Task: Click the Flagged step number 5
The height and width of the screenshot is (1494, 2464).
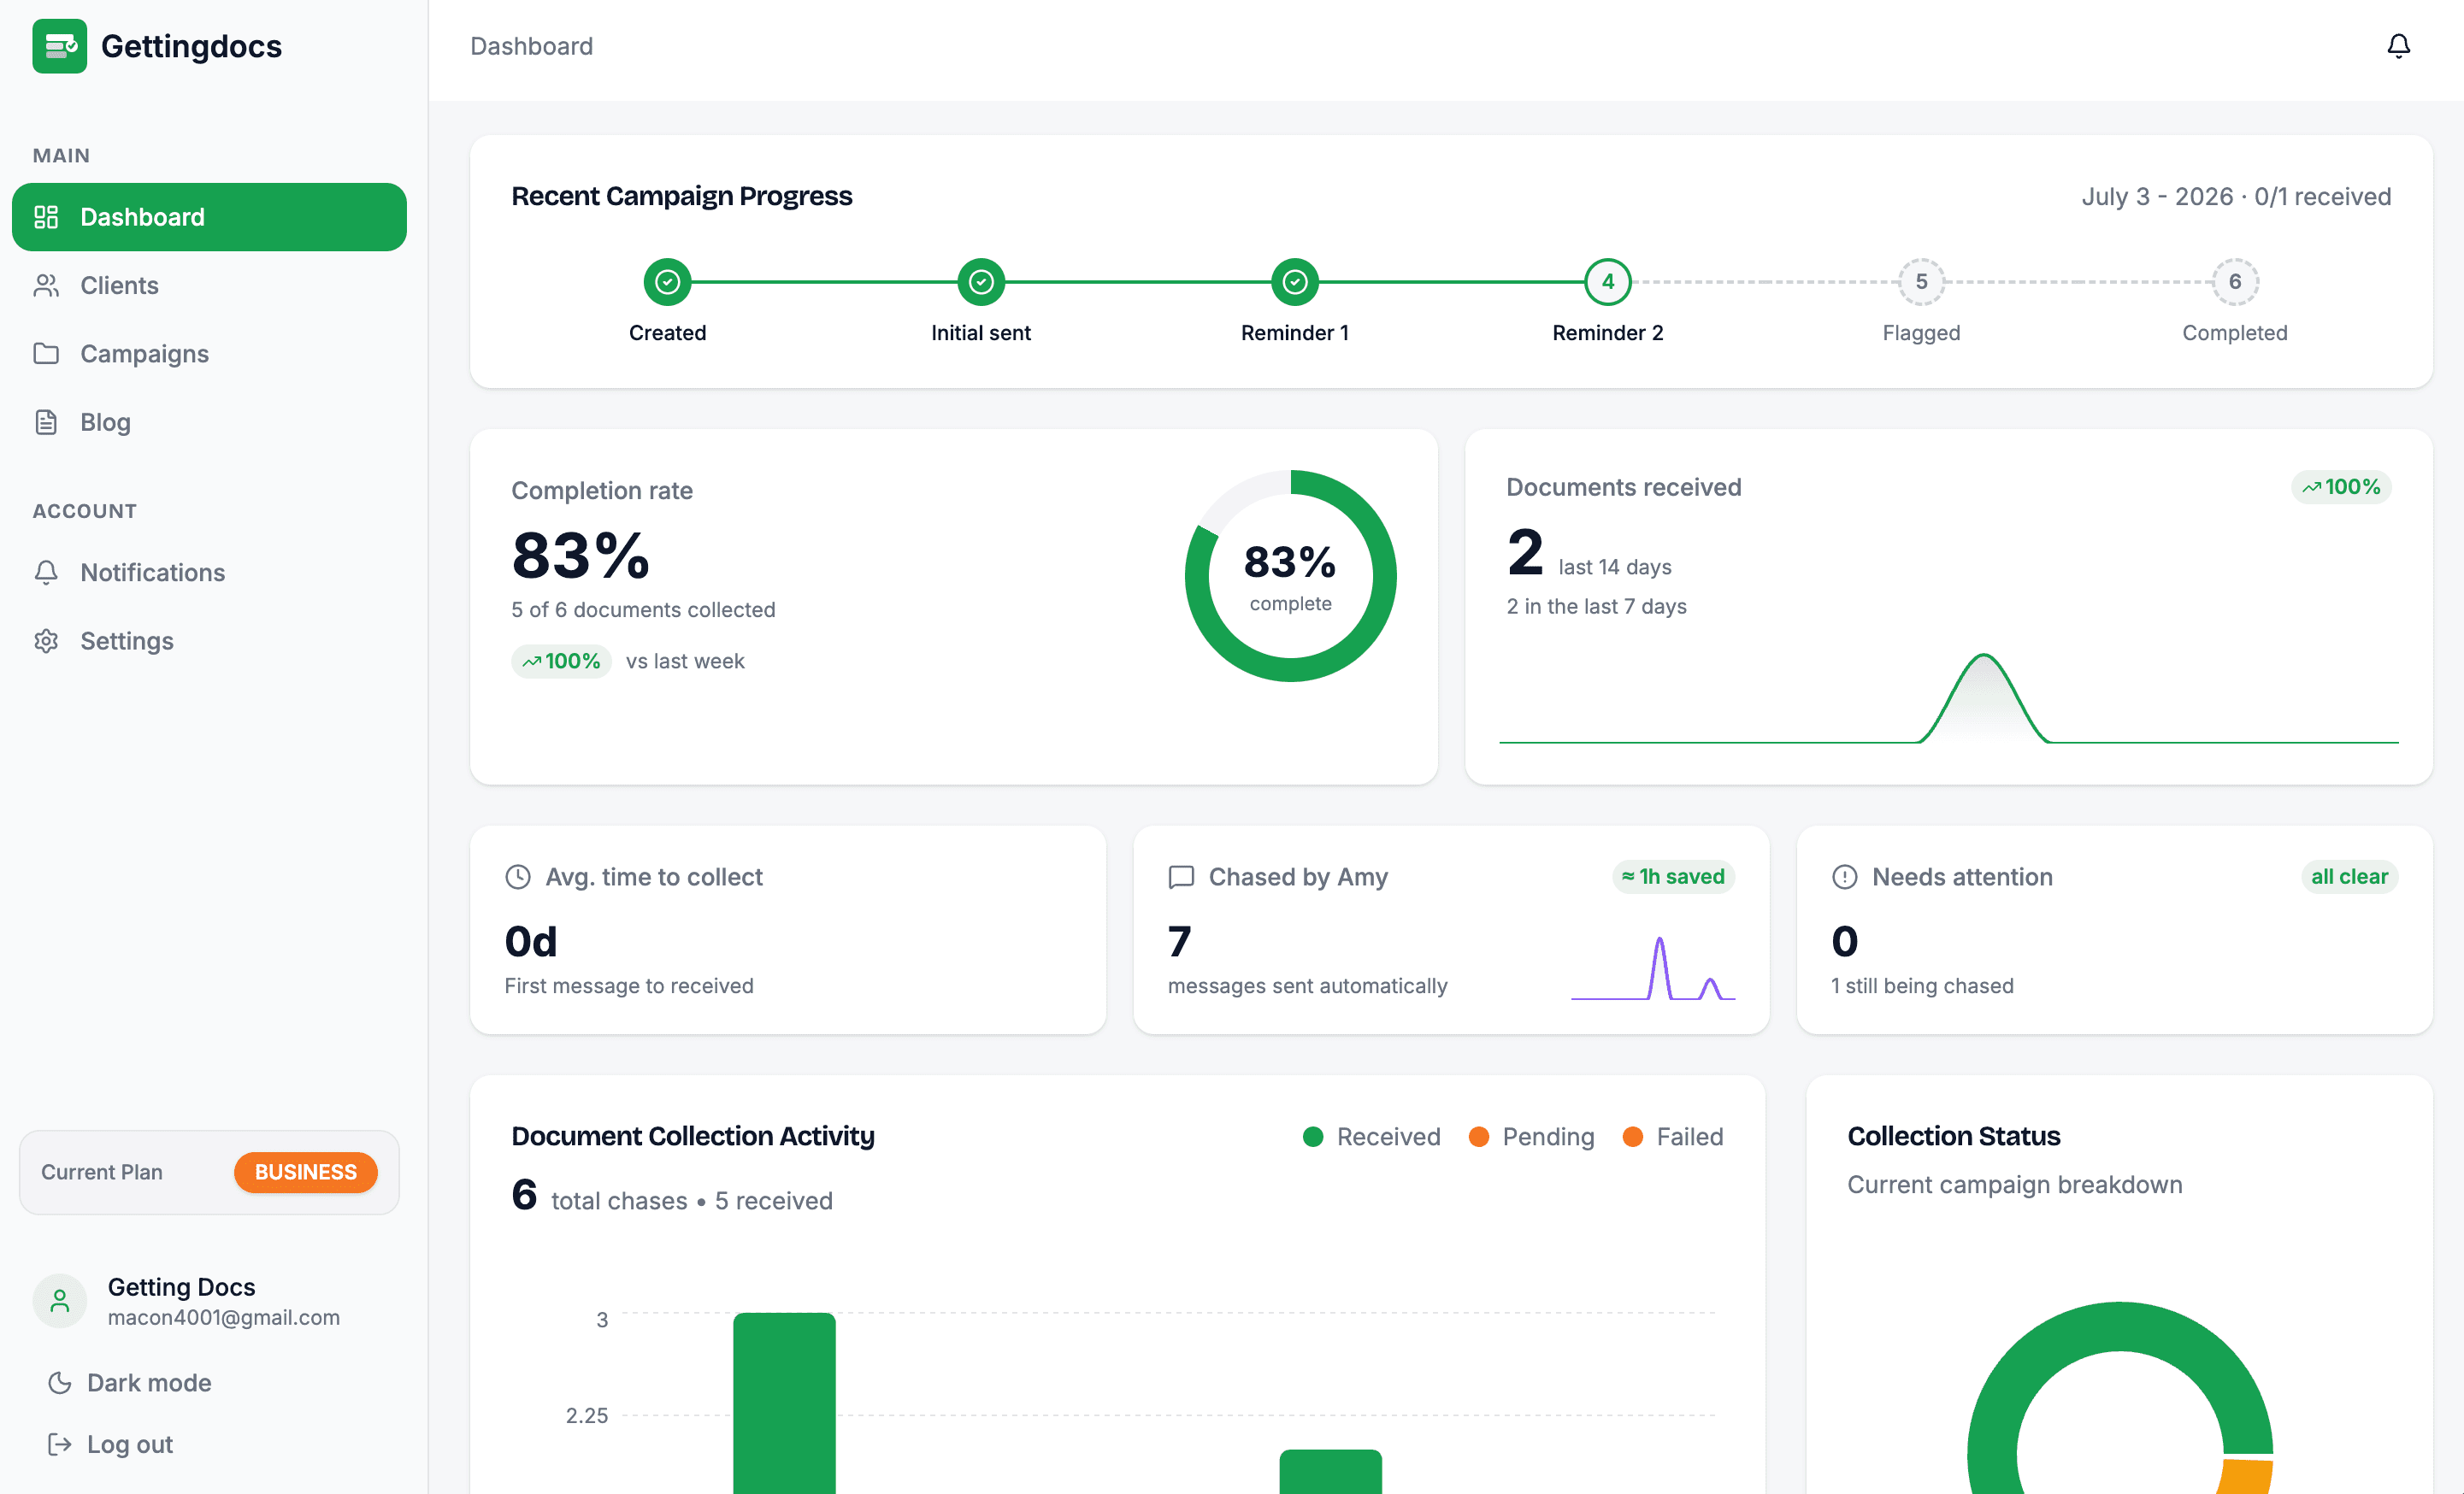Action: [1921, 282]
